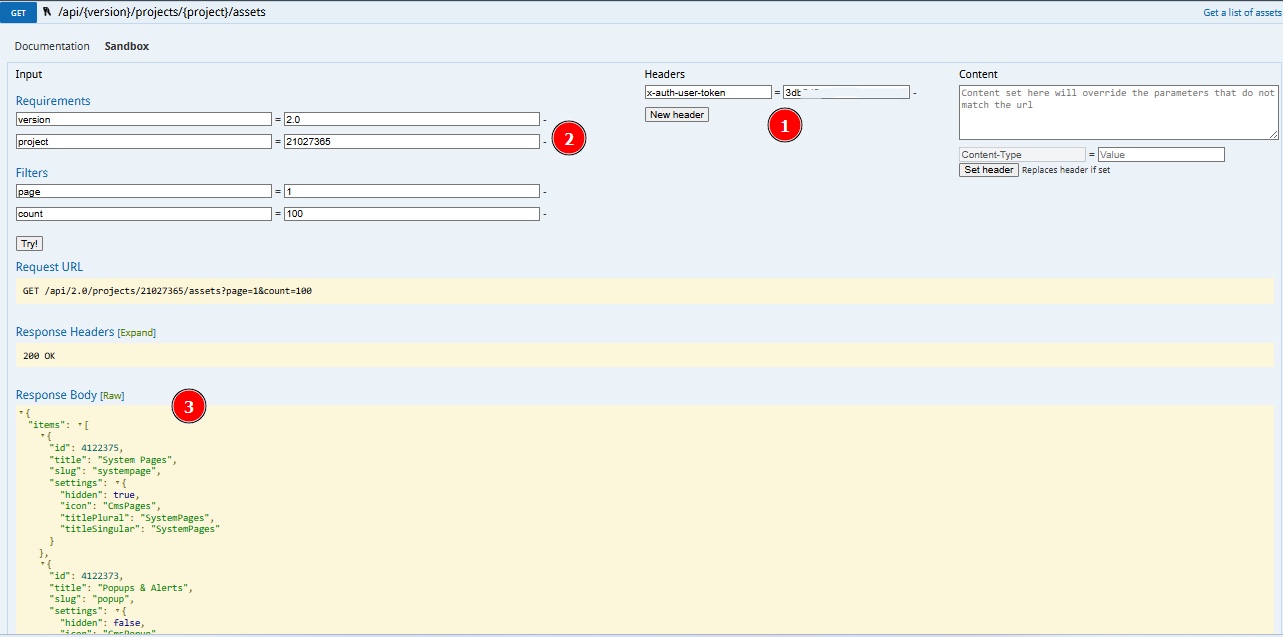Click the authentication-required icon beside the endpoint path

(47, 12)
